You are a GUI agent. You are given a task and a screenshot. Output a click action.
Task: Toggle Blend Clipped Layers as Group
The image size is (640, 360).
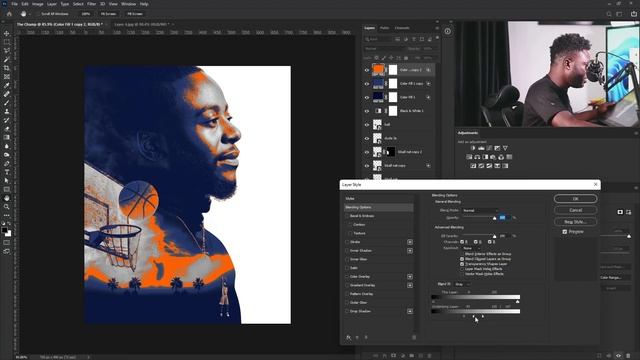462,259
